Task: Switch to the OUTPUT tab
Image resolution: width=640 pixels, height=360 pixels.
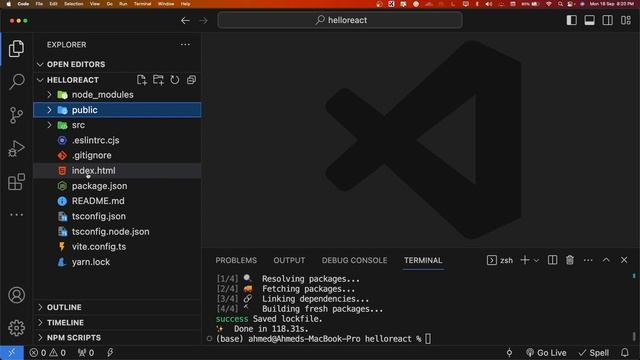Action: pyautogui.click(x=289, y=260)
